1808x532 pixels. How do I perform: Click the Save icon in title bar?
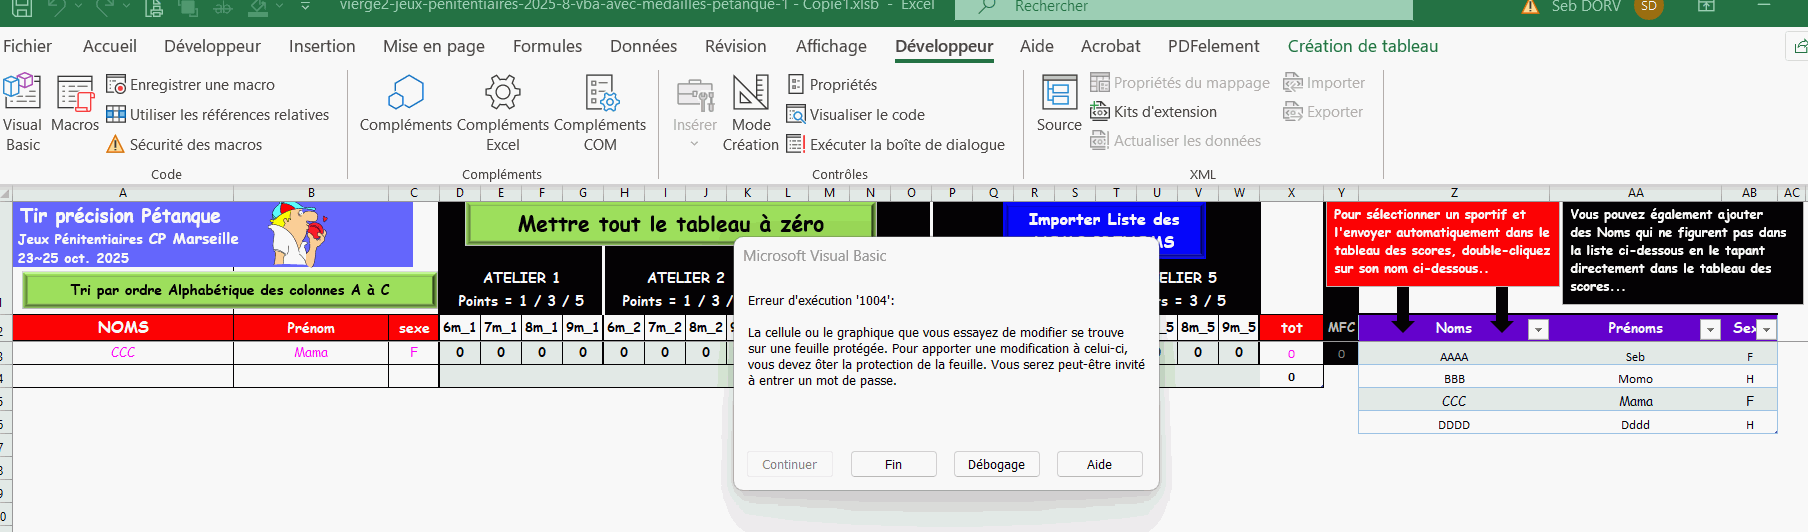21,7
